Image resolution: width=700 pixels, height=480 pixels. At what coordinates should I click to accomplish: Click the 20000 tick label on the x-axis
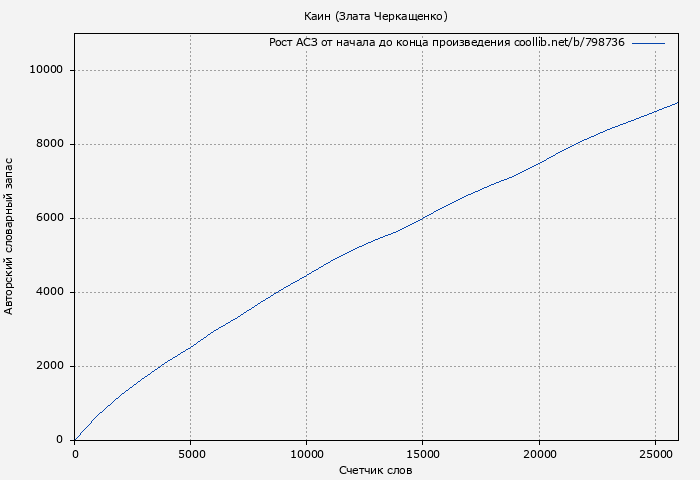(x=539, y=453)
